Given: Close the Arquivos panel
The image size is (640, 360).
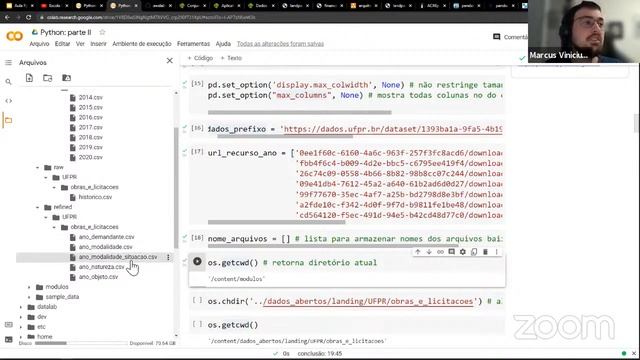Looking at the screenshot, I should (x=169, y=61).
